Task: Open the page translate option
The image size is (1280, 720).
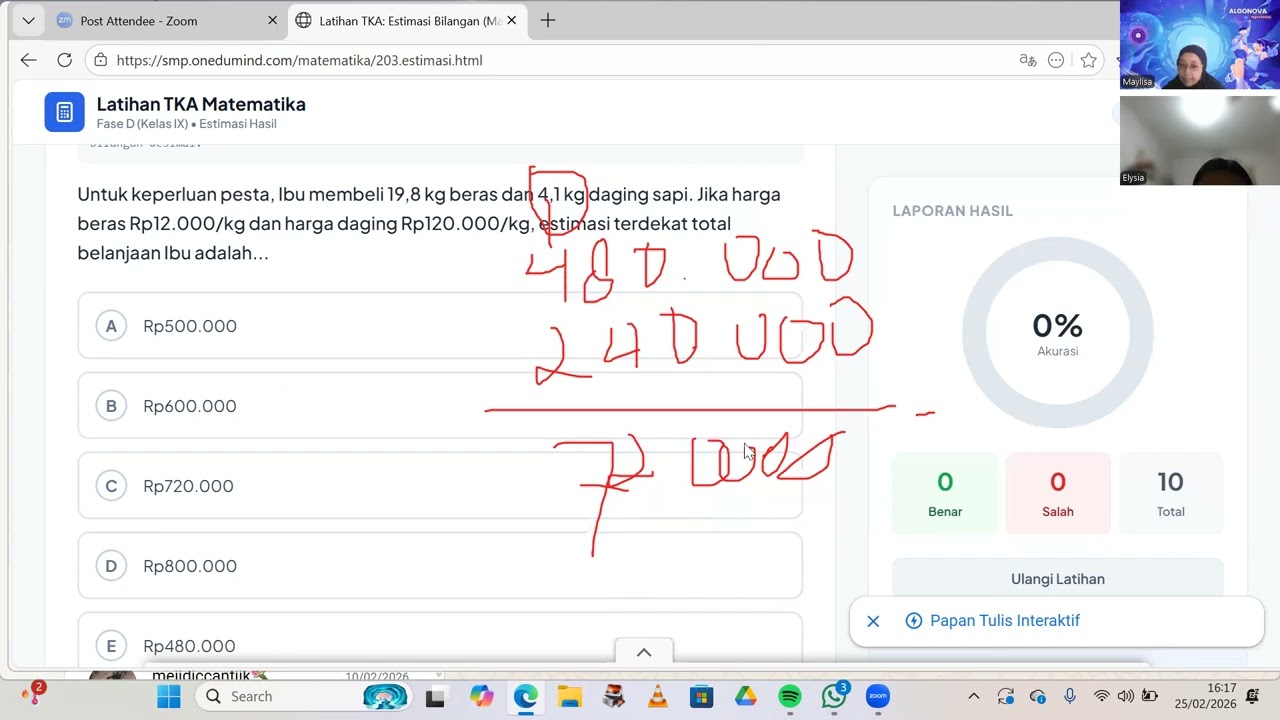Action: coord(1027,60)
